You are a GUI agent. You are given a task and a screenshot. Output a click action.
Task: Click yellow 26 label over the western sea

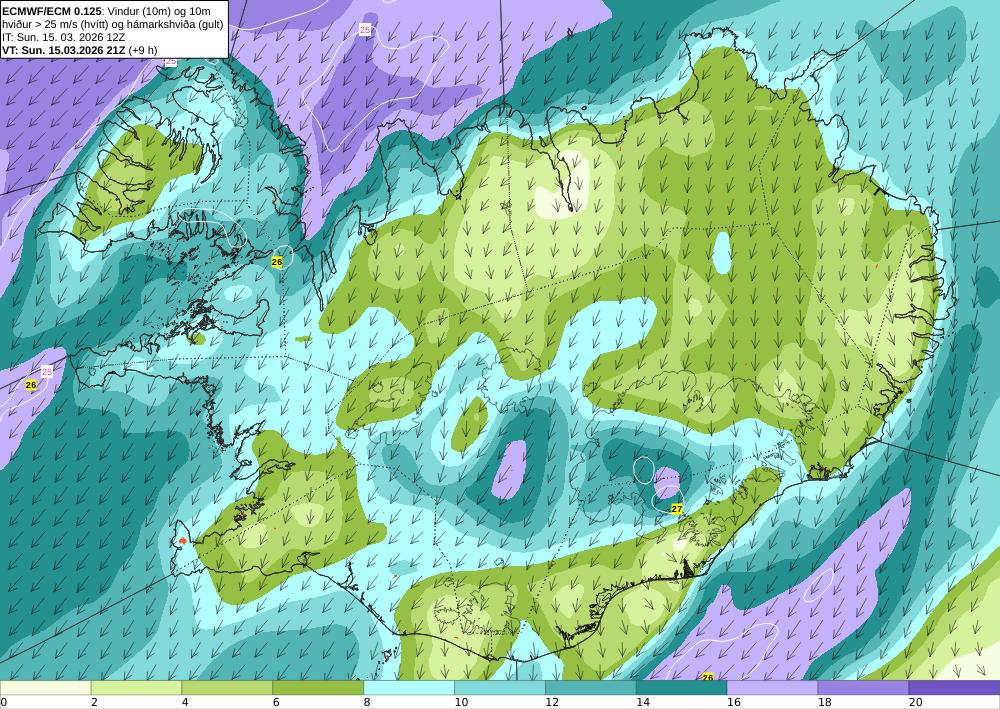(x=31, y=385)
